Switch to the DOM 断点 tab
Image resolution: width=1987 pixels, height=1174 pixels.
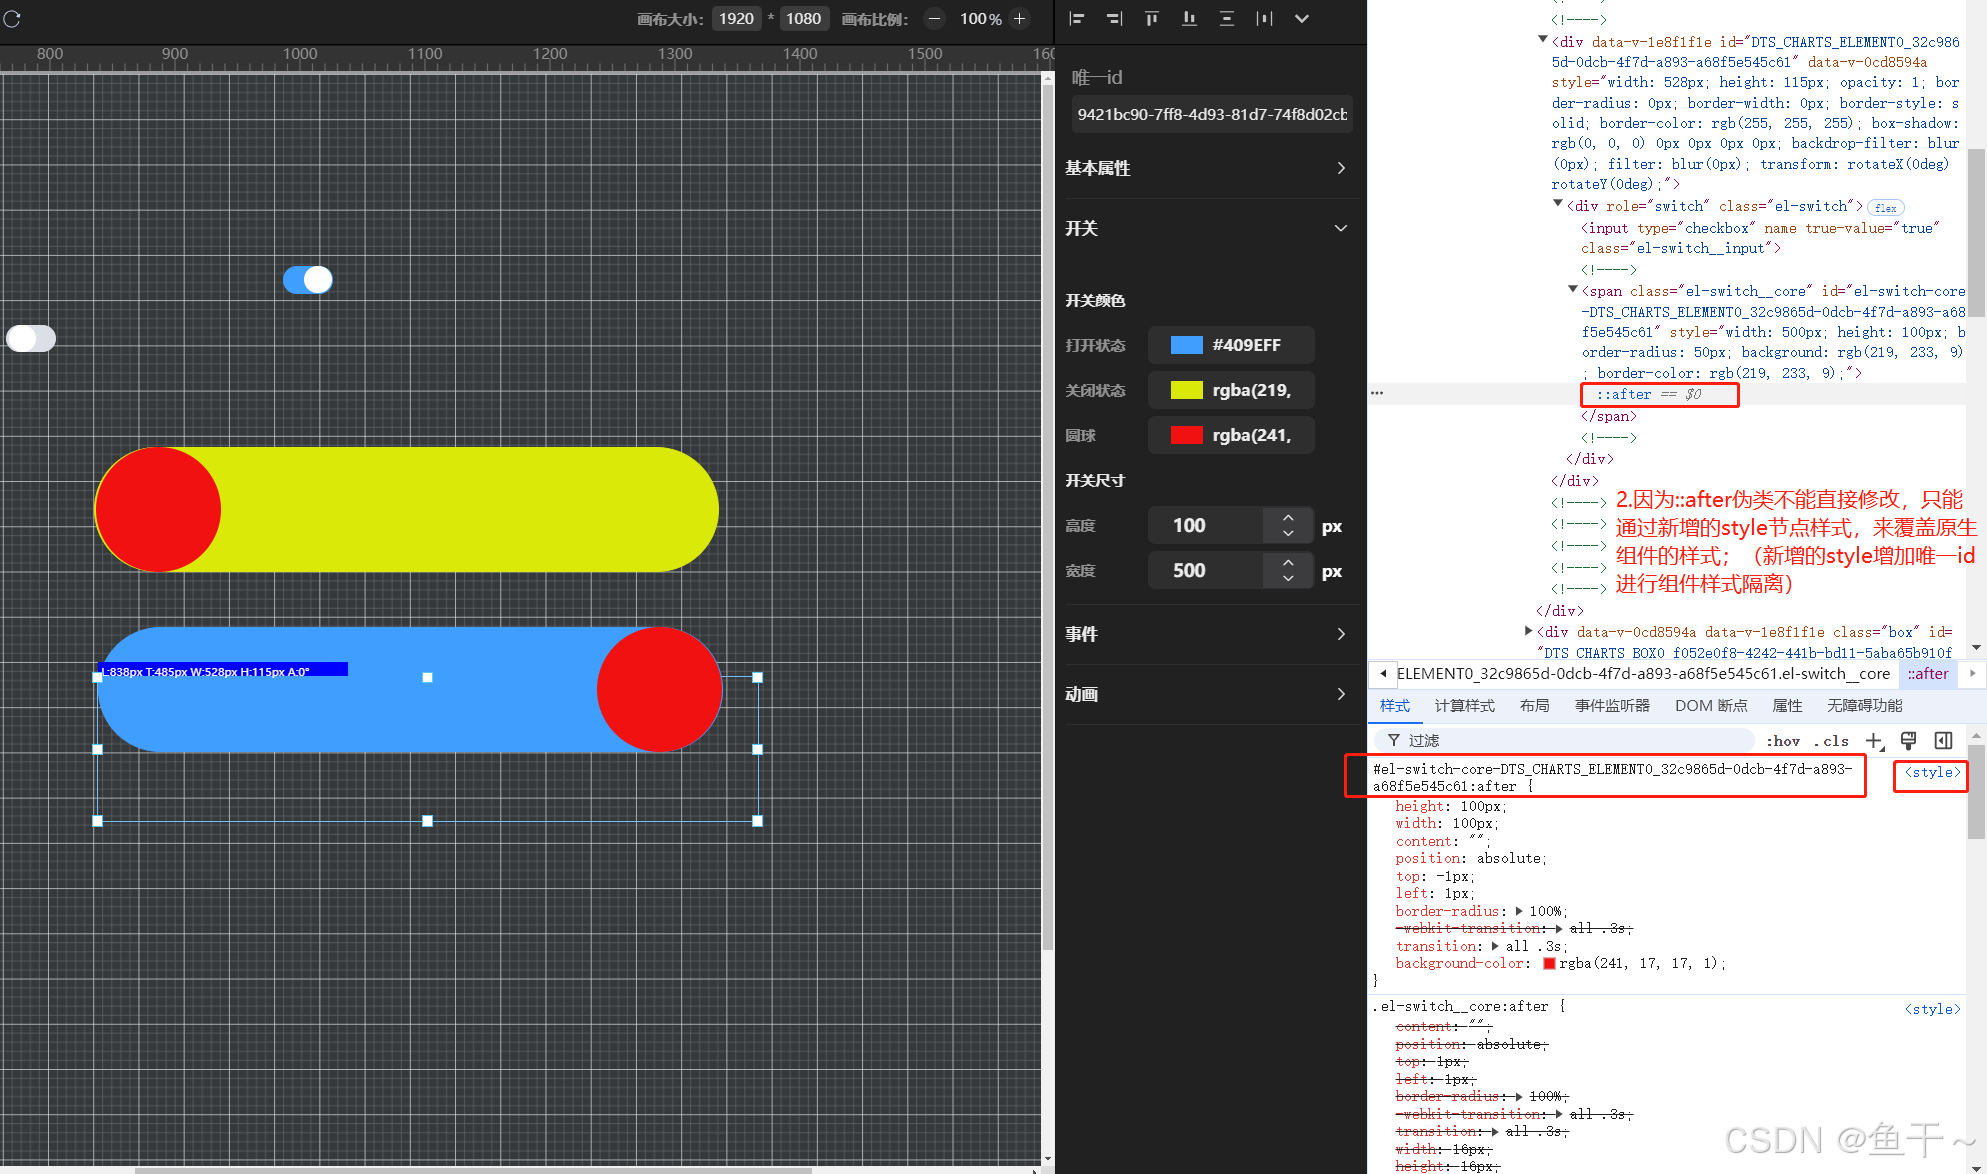[x=1711, y=706]
